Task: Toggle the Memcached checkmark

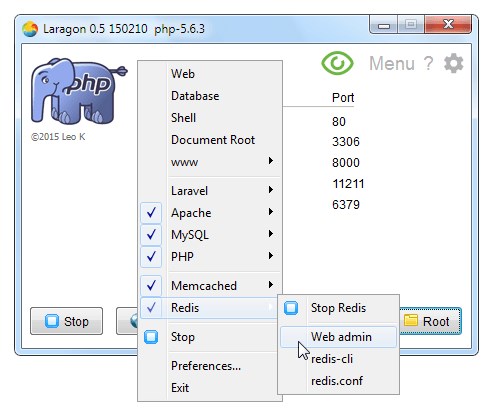Action: click(151, 285)
